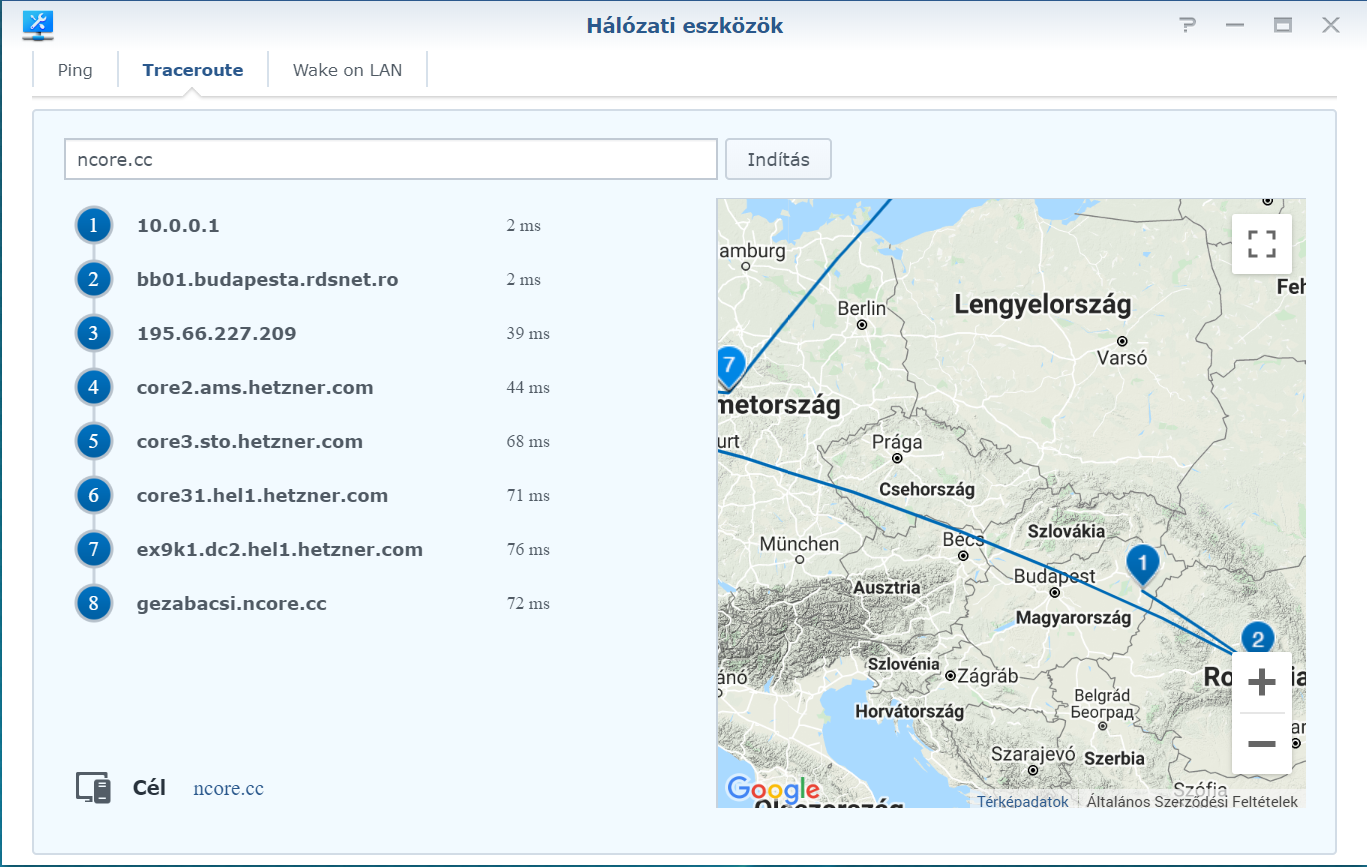This screenshot has width=1367, height=867.
Task: Click Varsó city label on map
Action: pos(1122,357)
